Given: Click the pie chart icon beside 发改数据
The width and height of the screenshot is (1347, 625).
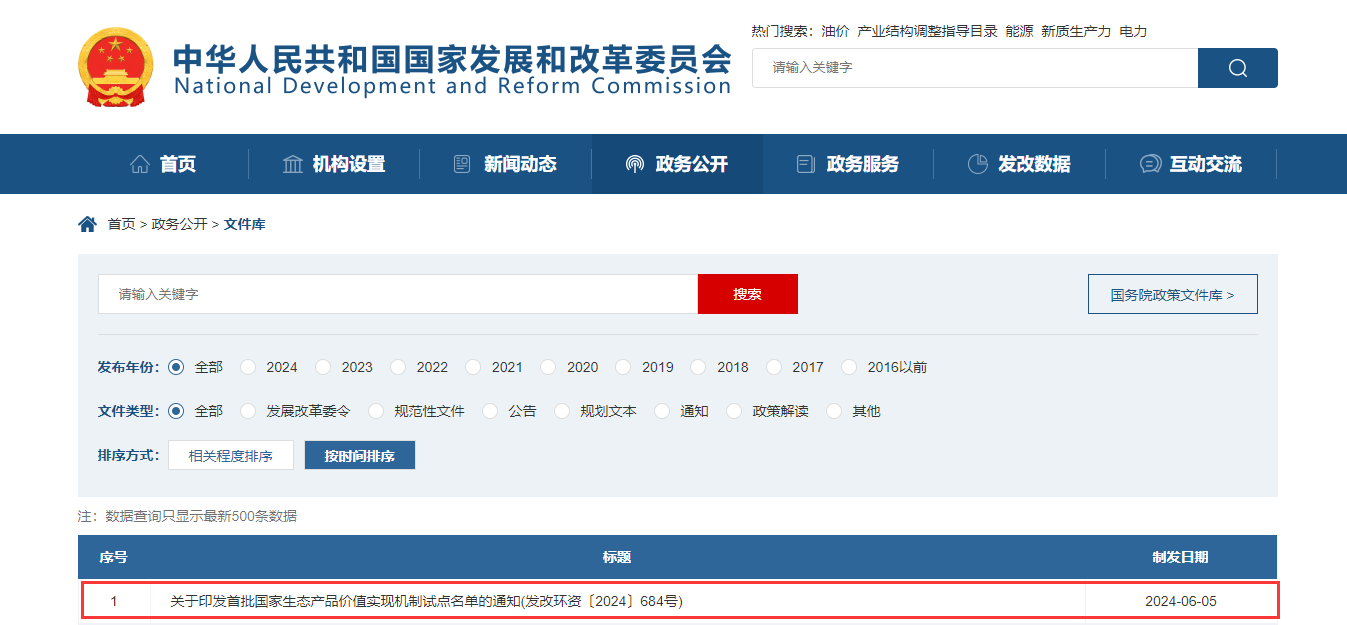Looking at the screenshot, I should point(977,164).
